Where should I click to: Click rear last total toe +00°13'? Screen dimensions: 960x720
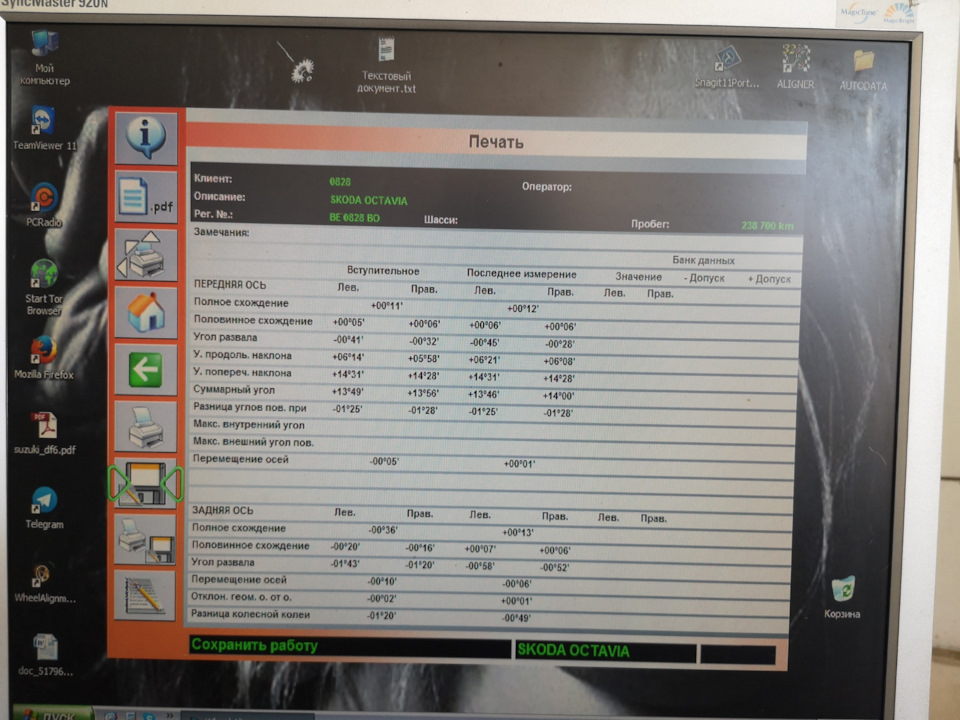click(518, 532)
